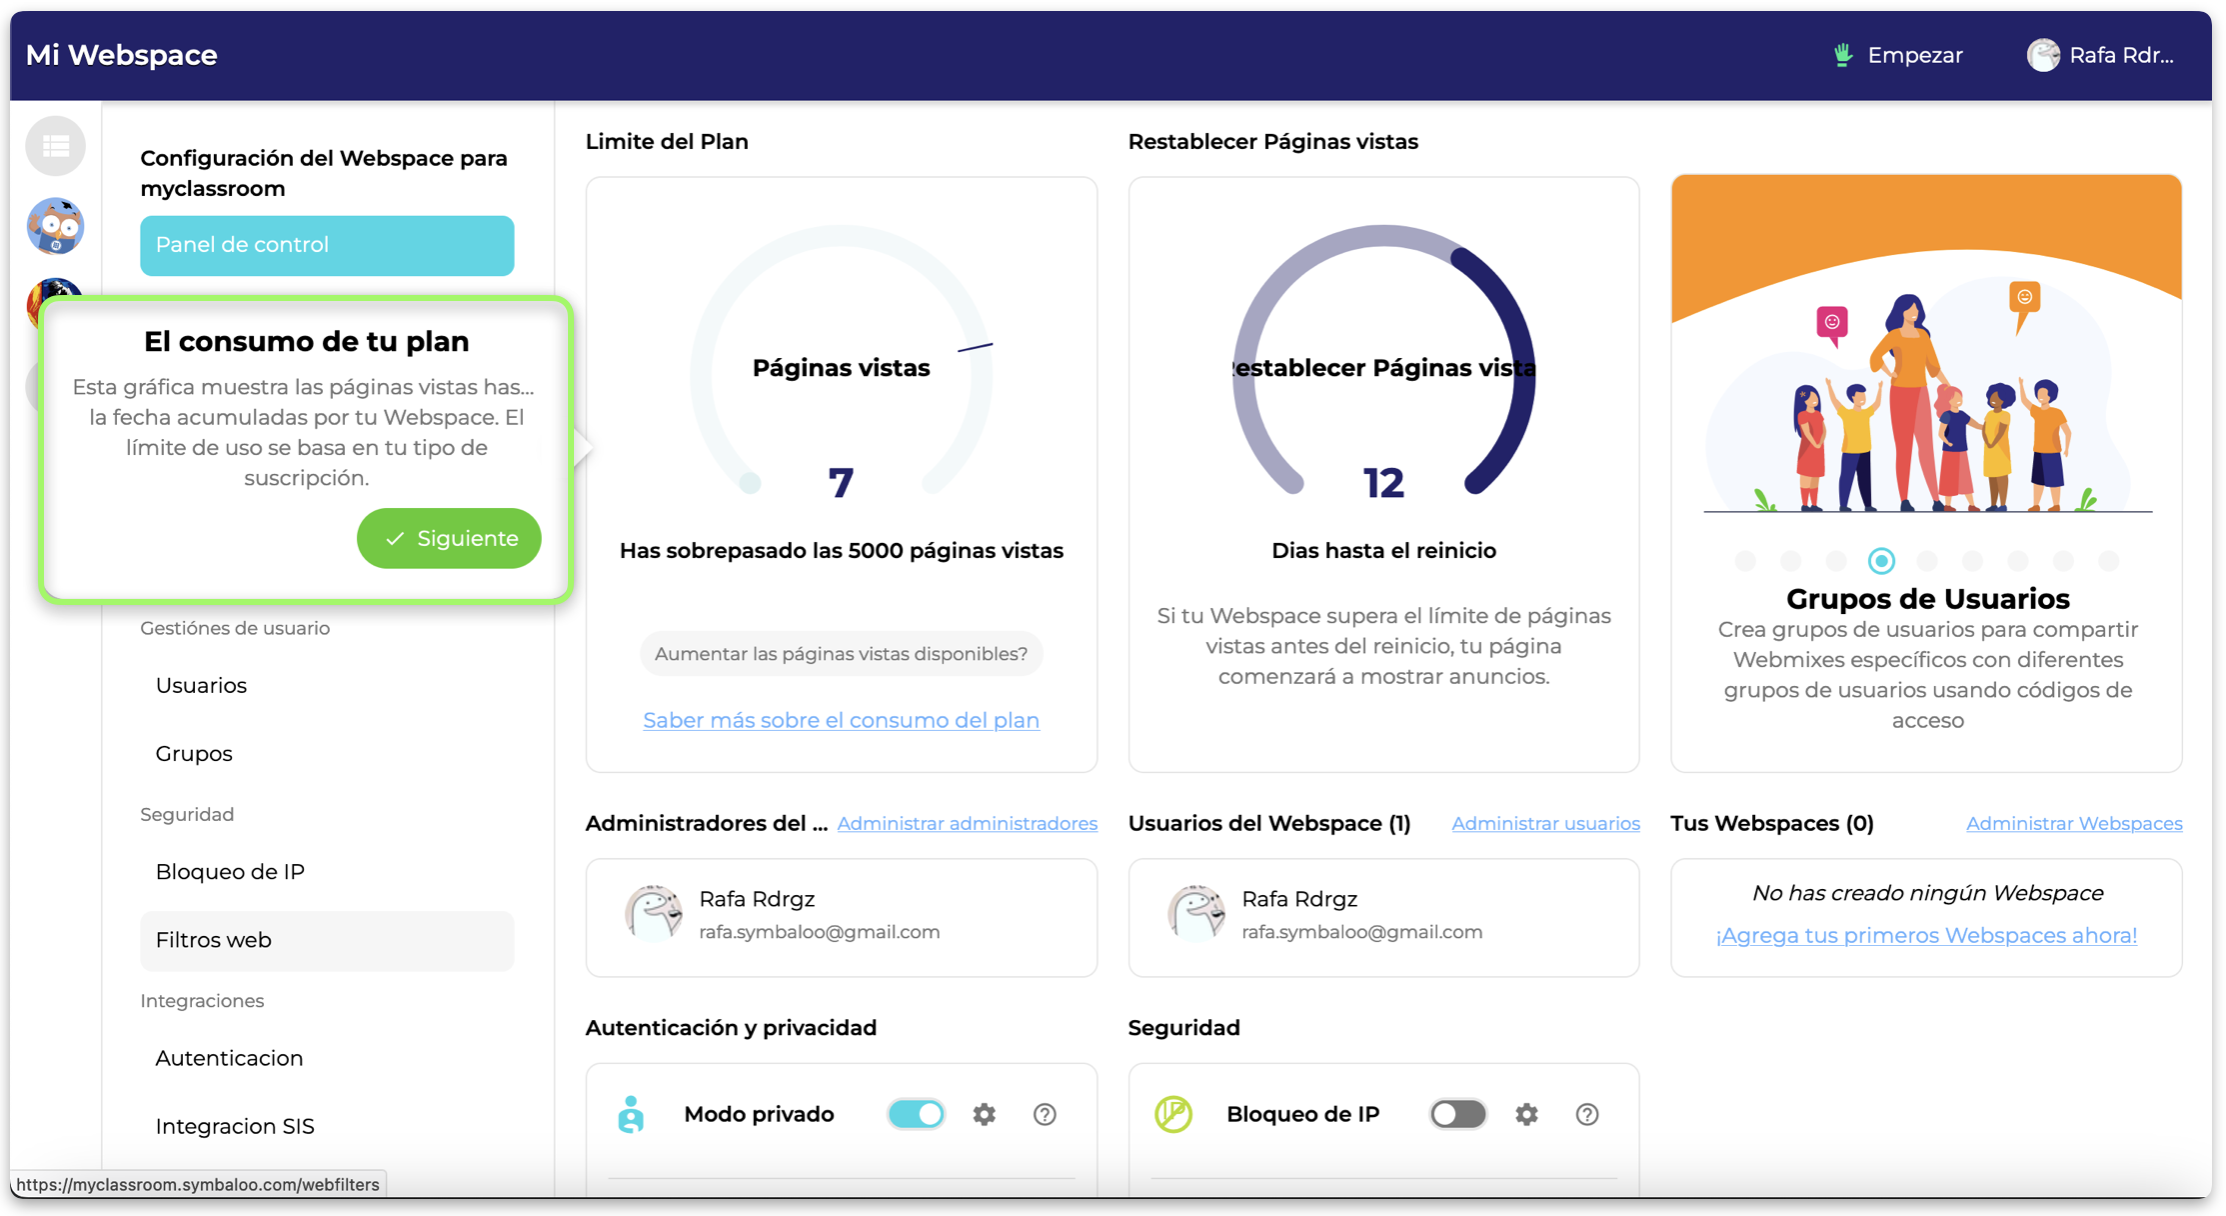The width and height of the screenshot is (2226, 1216).
Task: Click rafa.symbaloo@gmail.com in Administradores card
Action: coord(819,932)
